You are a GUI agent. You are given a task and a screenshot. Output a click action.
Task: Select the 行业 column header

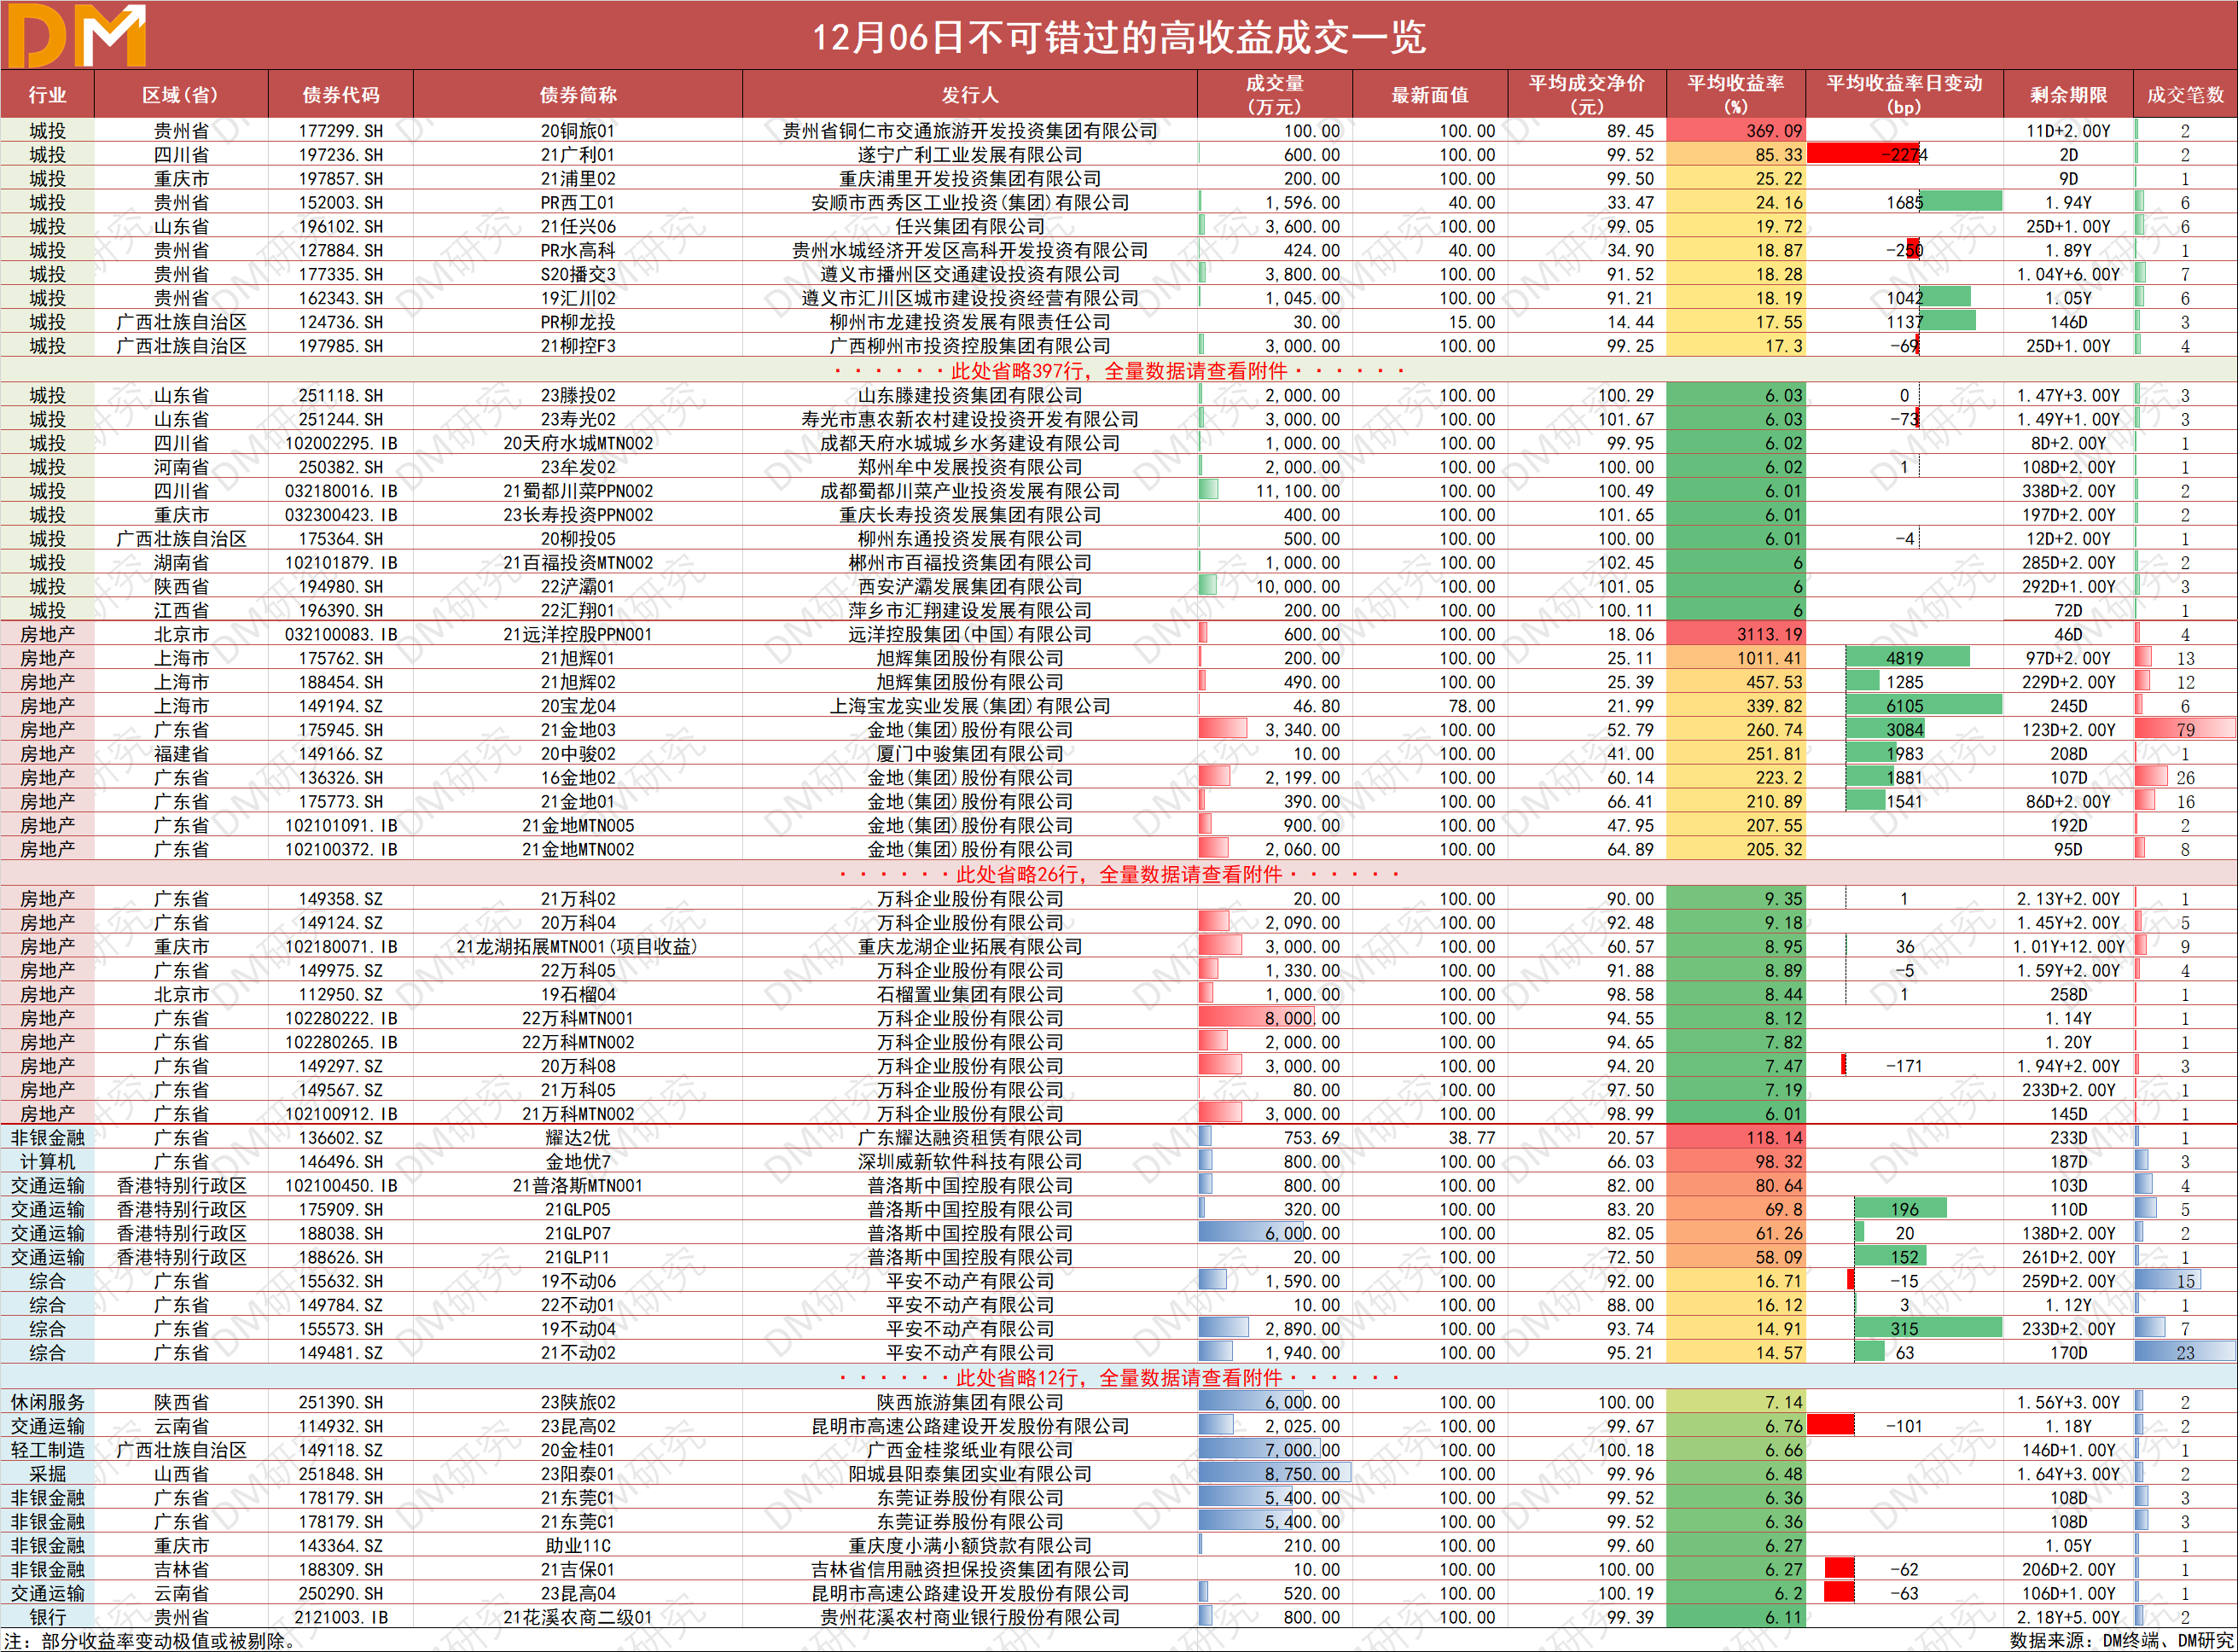click(x=47, y=95)
